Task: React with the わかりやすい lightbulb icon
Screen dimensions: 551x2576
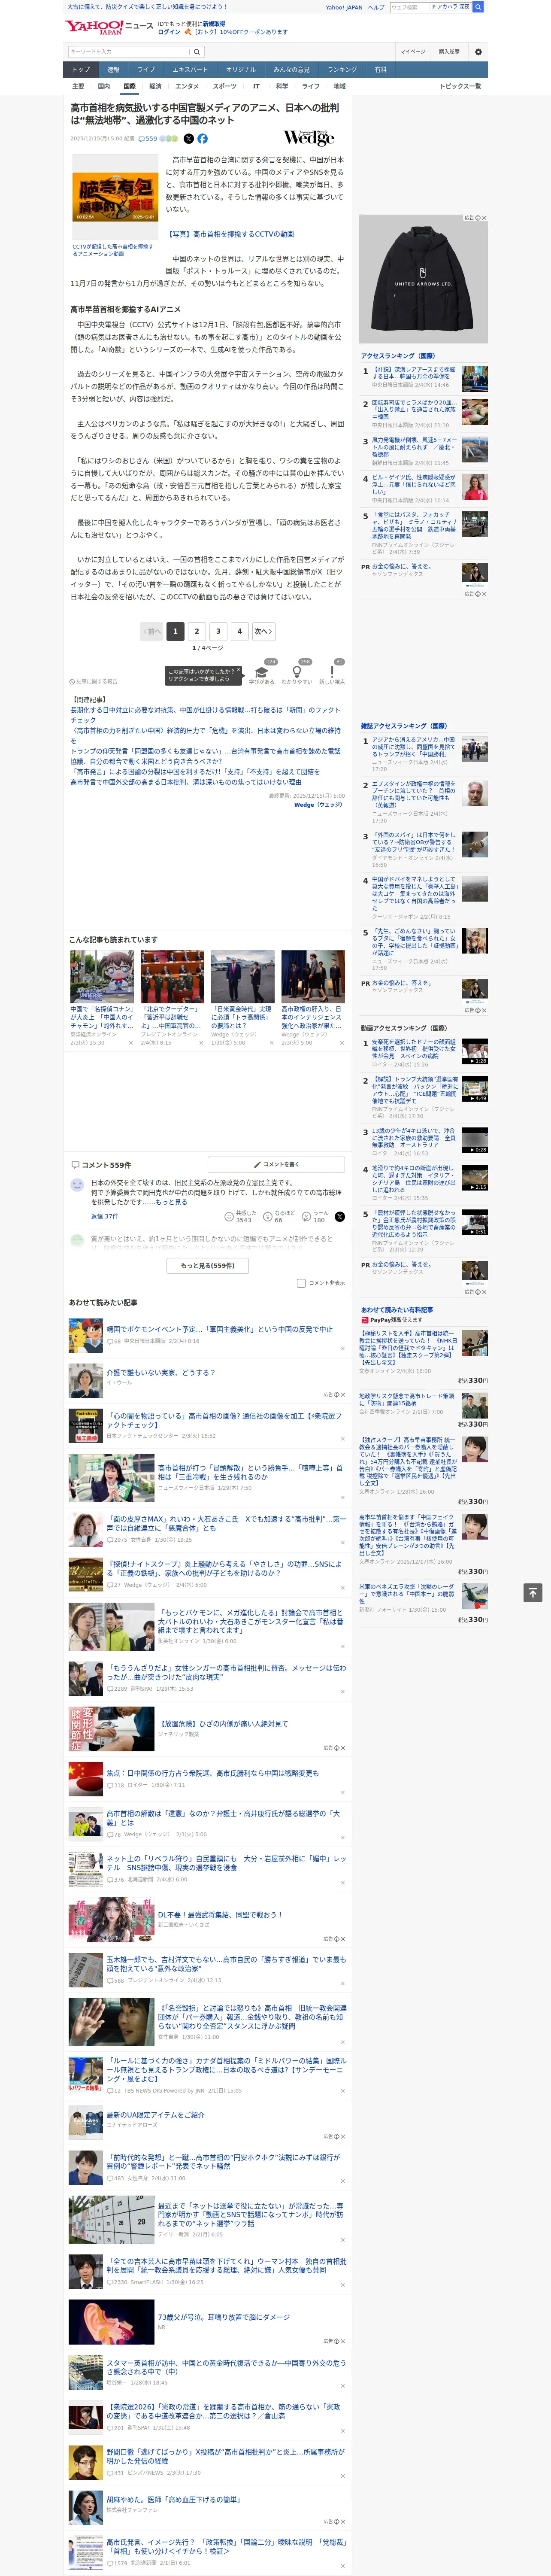Action: 297,671
